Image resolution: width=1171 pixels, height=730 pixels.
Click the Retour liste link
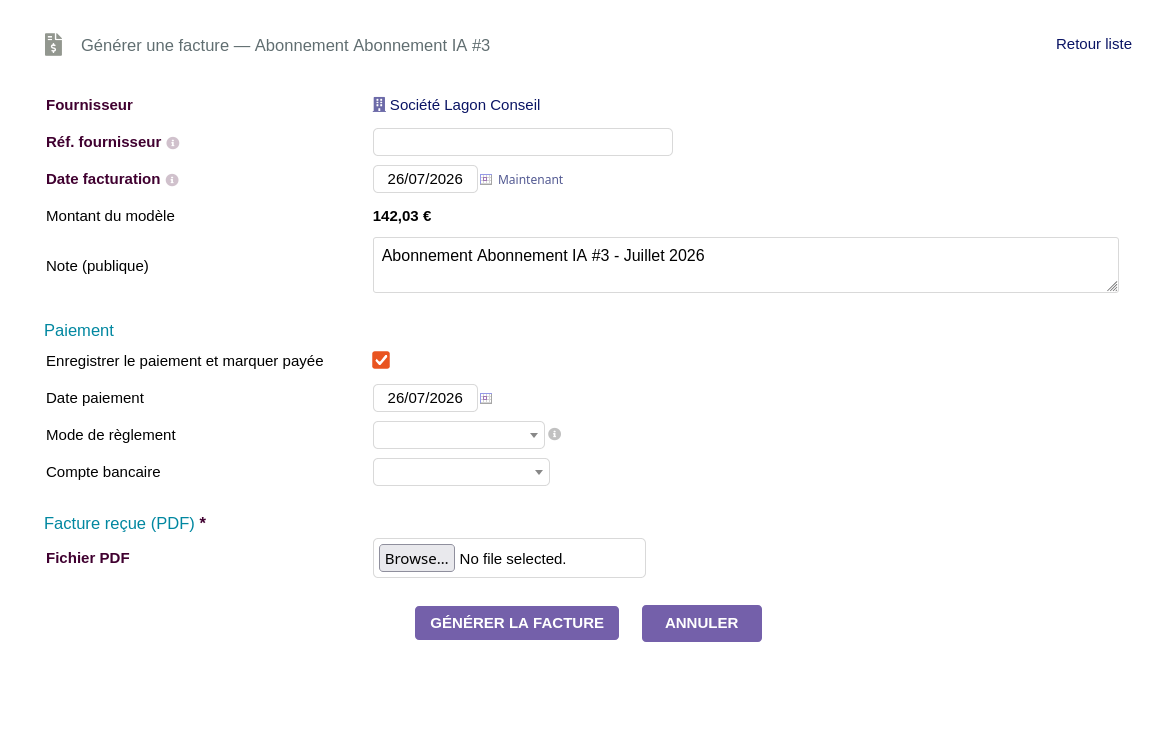(1093, 44)
